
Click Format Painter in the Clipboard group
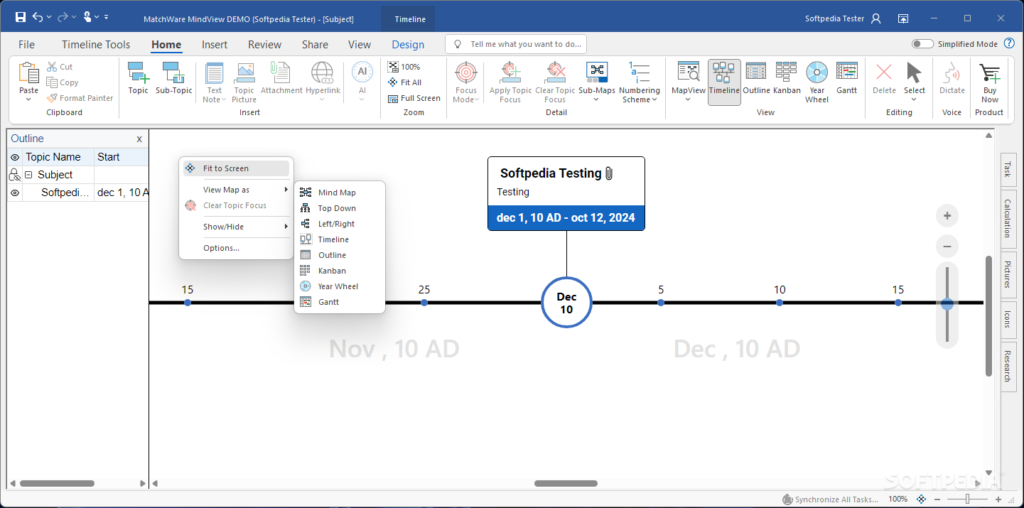[x=80, y=98]
